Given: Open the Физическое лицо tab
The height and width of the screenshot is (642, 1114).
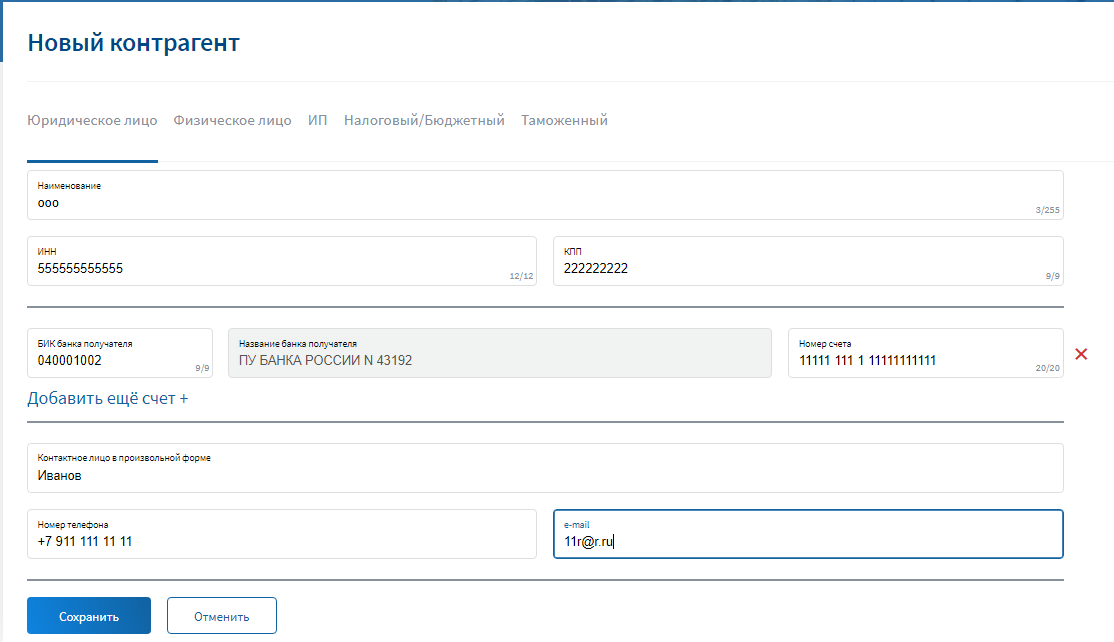Looking at the screenshot, I should [232, 121].
